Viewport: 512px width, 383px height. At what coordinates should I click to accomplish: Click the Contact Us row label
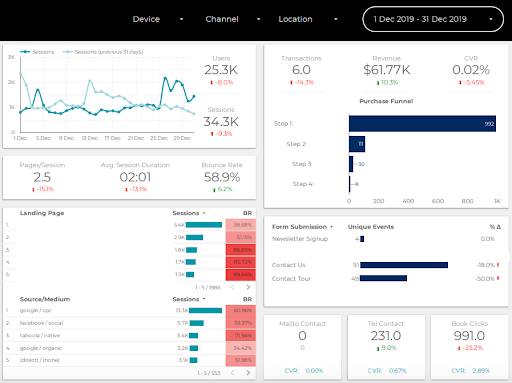coord(289,265)
